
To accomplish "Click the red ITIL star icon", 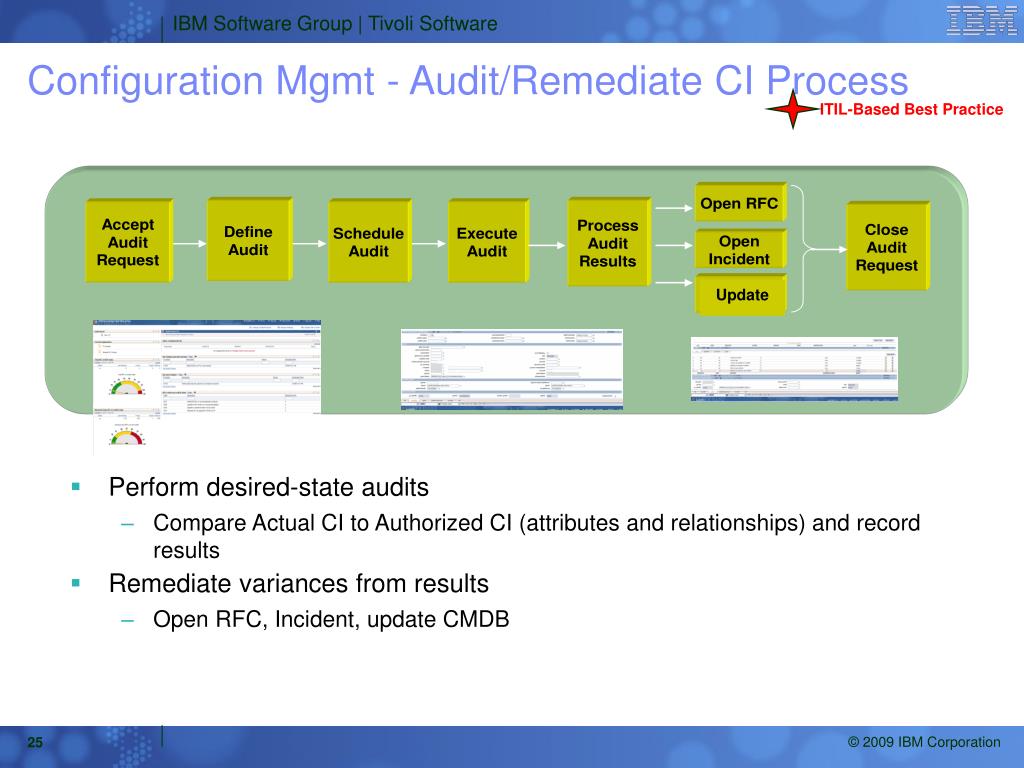I will pyautogui.click(x=792, y=109).
